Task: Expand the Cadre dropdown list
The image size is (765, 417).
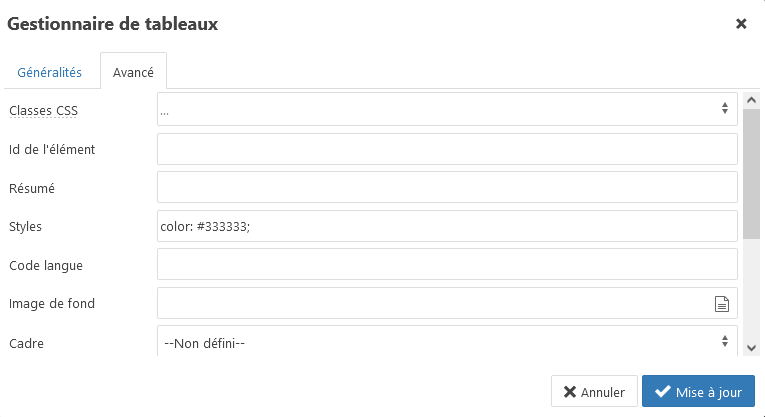Action: [447, 342]
